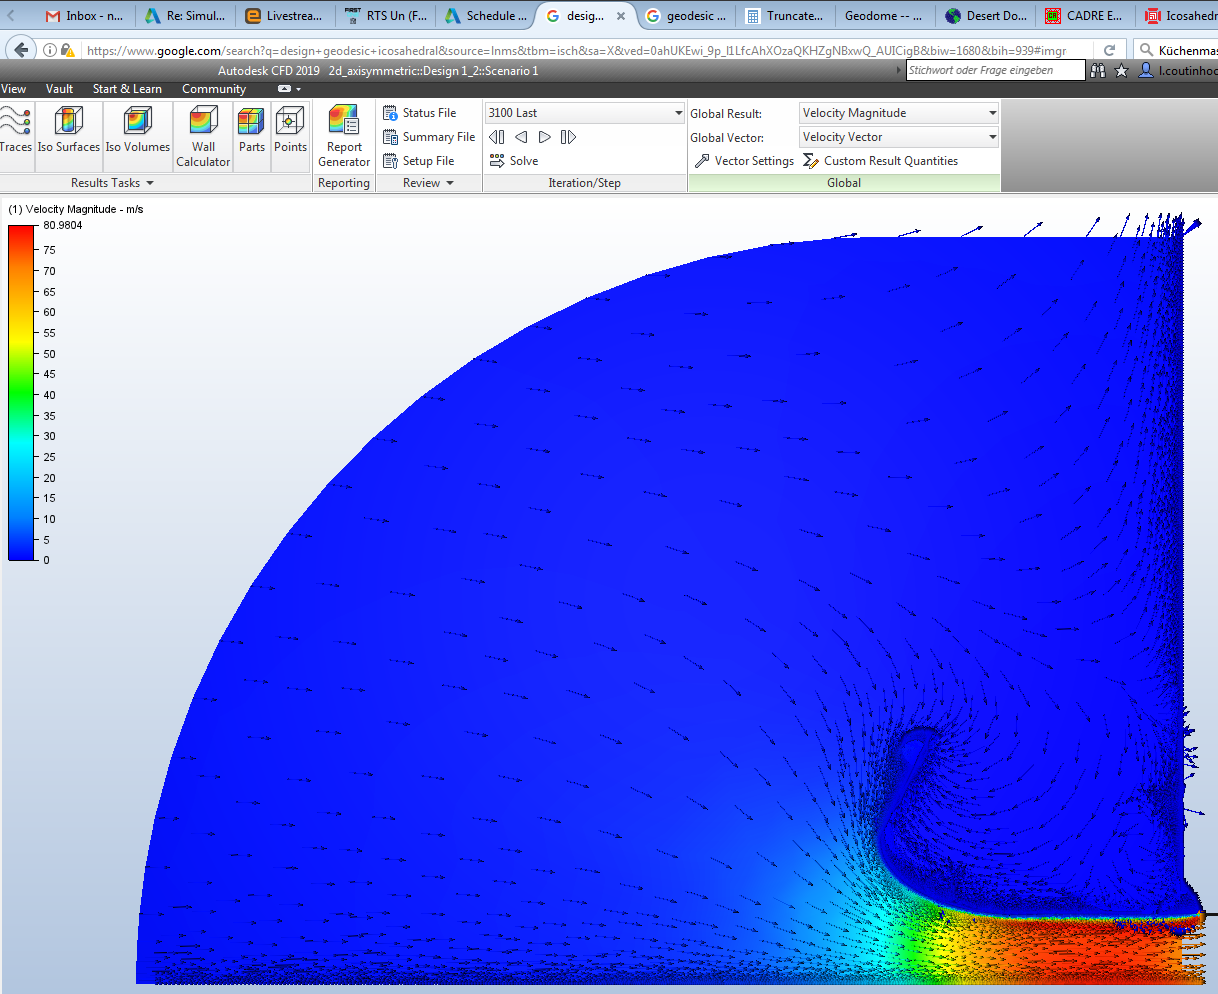Open the Iso Surfaces tool
This screenshot has height=994, width=1218.
coord(68,133)
